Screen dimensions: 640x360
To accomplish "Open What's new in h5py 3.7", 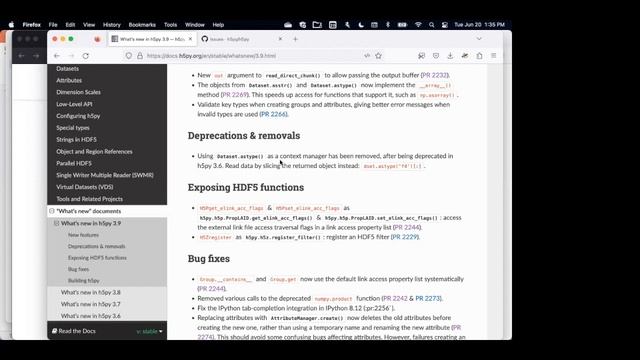I will coord(91,304).
